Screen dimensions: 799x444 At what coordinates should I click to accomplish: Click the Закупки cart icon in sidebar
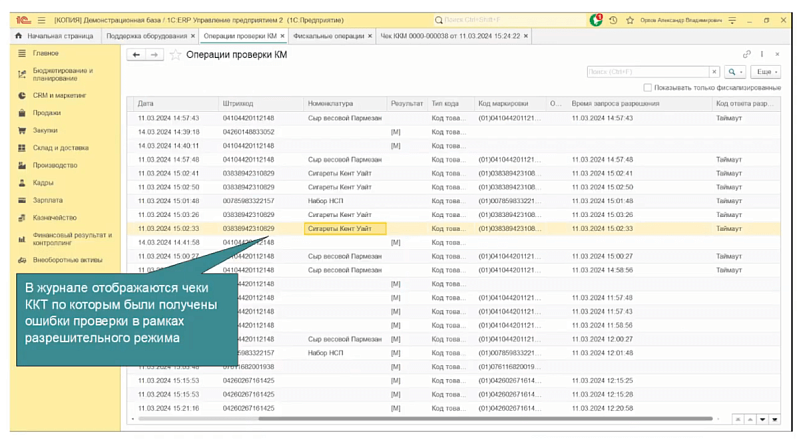[22, 130]
